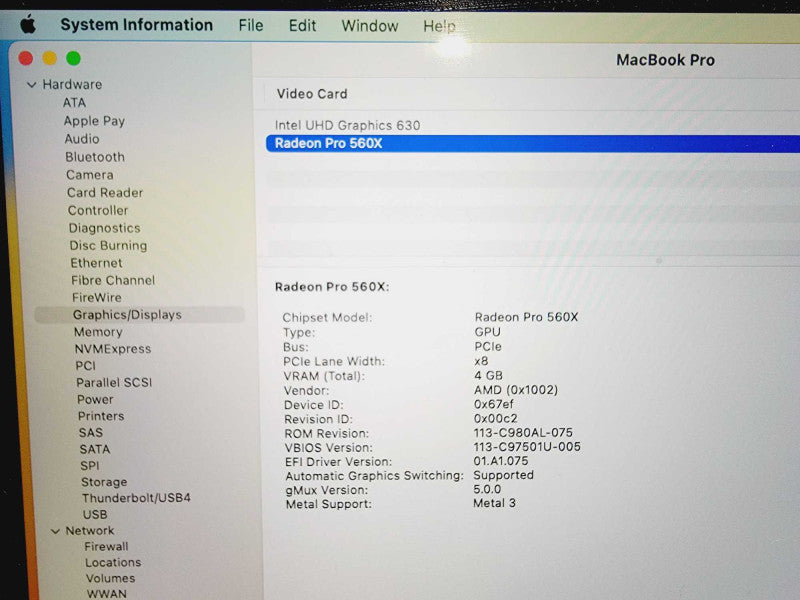Screen dimensions: 800x600
Task: Open the System Information menu
Action: pyautogui.click(x=137, y=24)
